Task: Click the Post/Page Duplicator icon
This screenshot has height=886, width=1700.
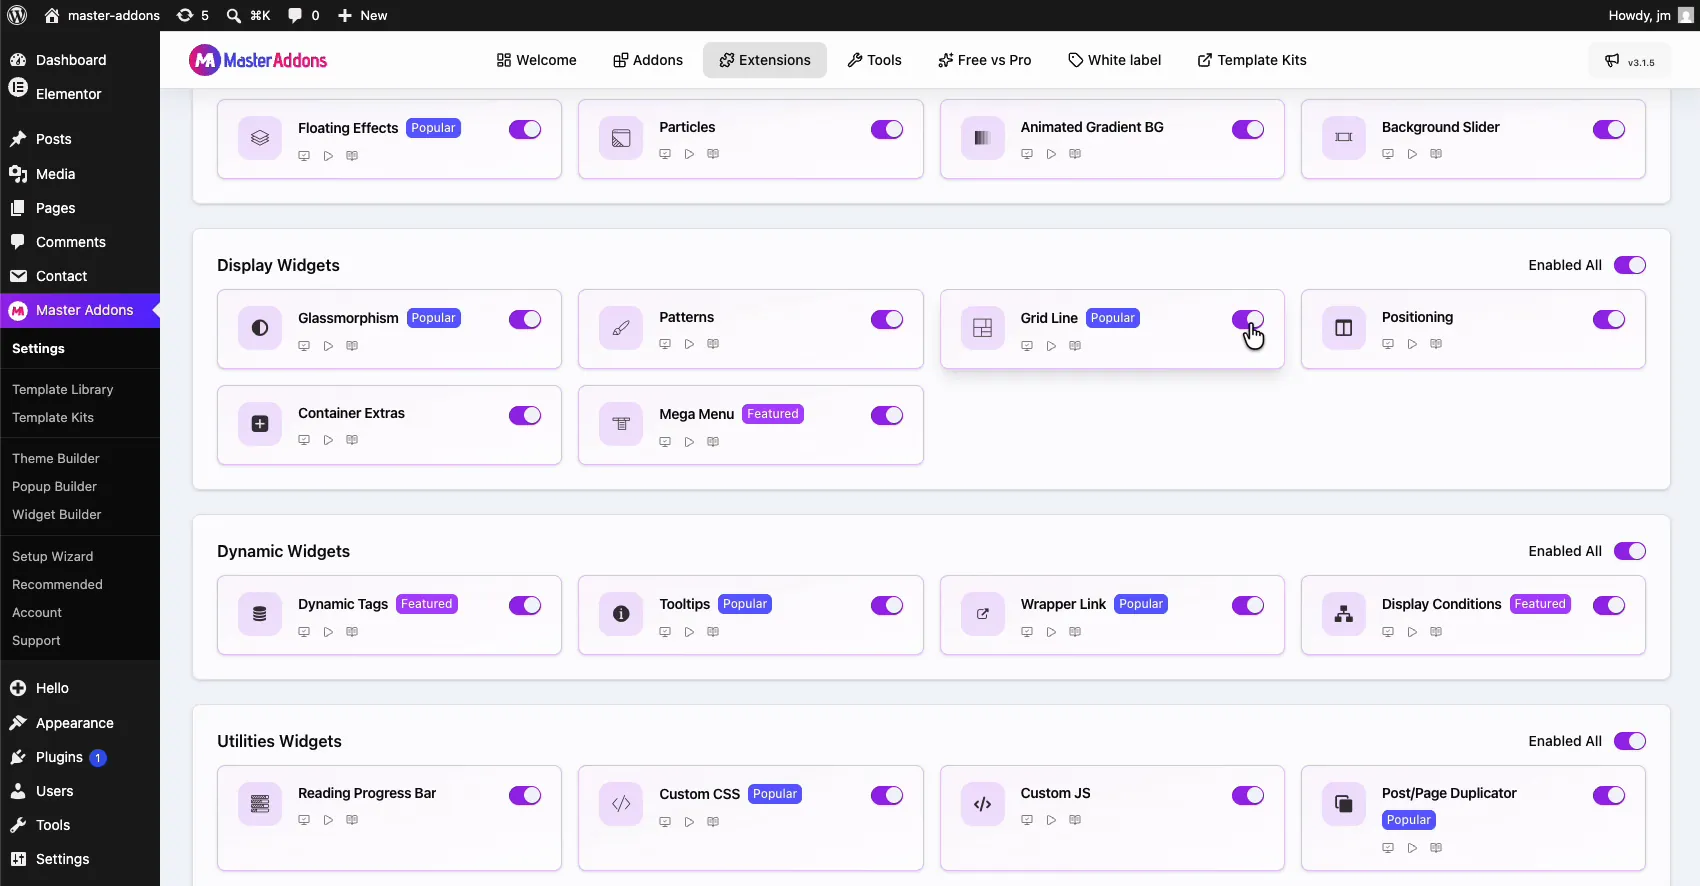Action: 1343,804
